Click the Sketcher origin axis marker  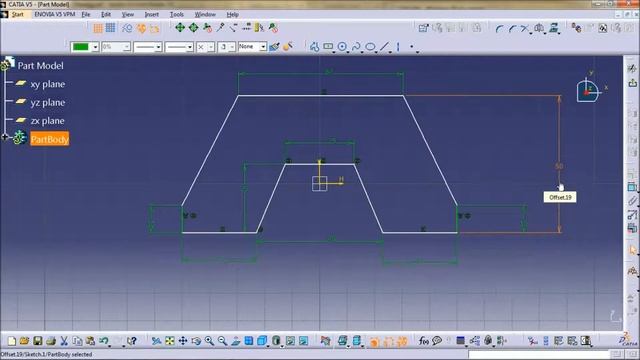[320, 183]
